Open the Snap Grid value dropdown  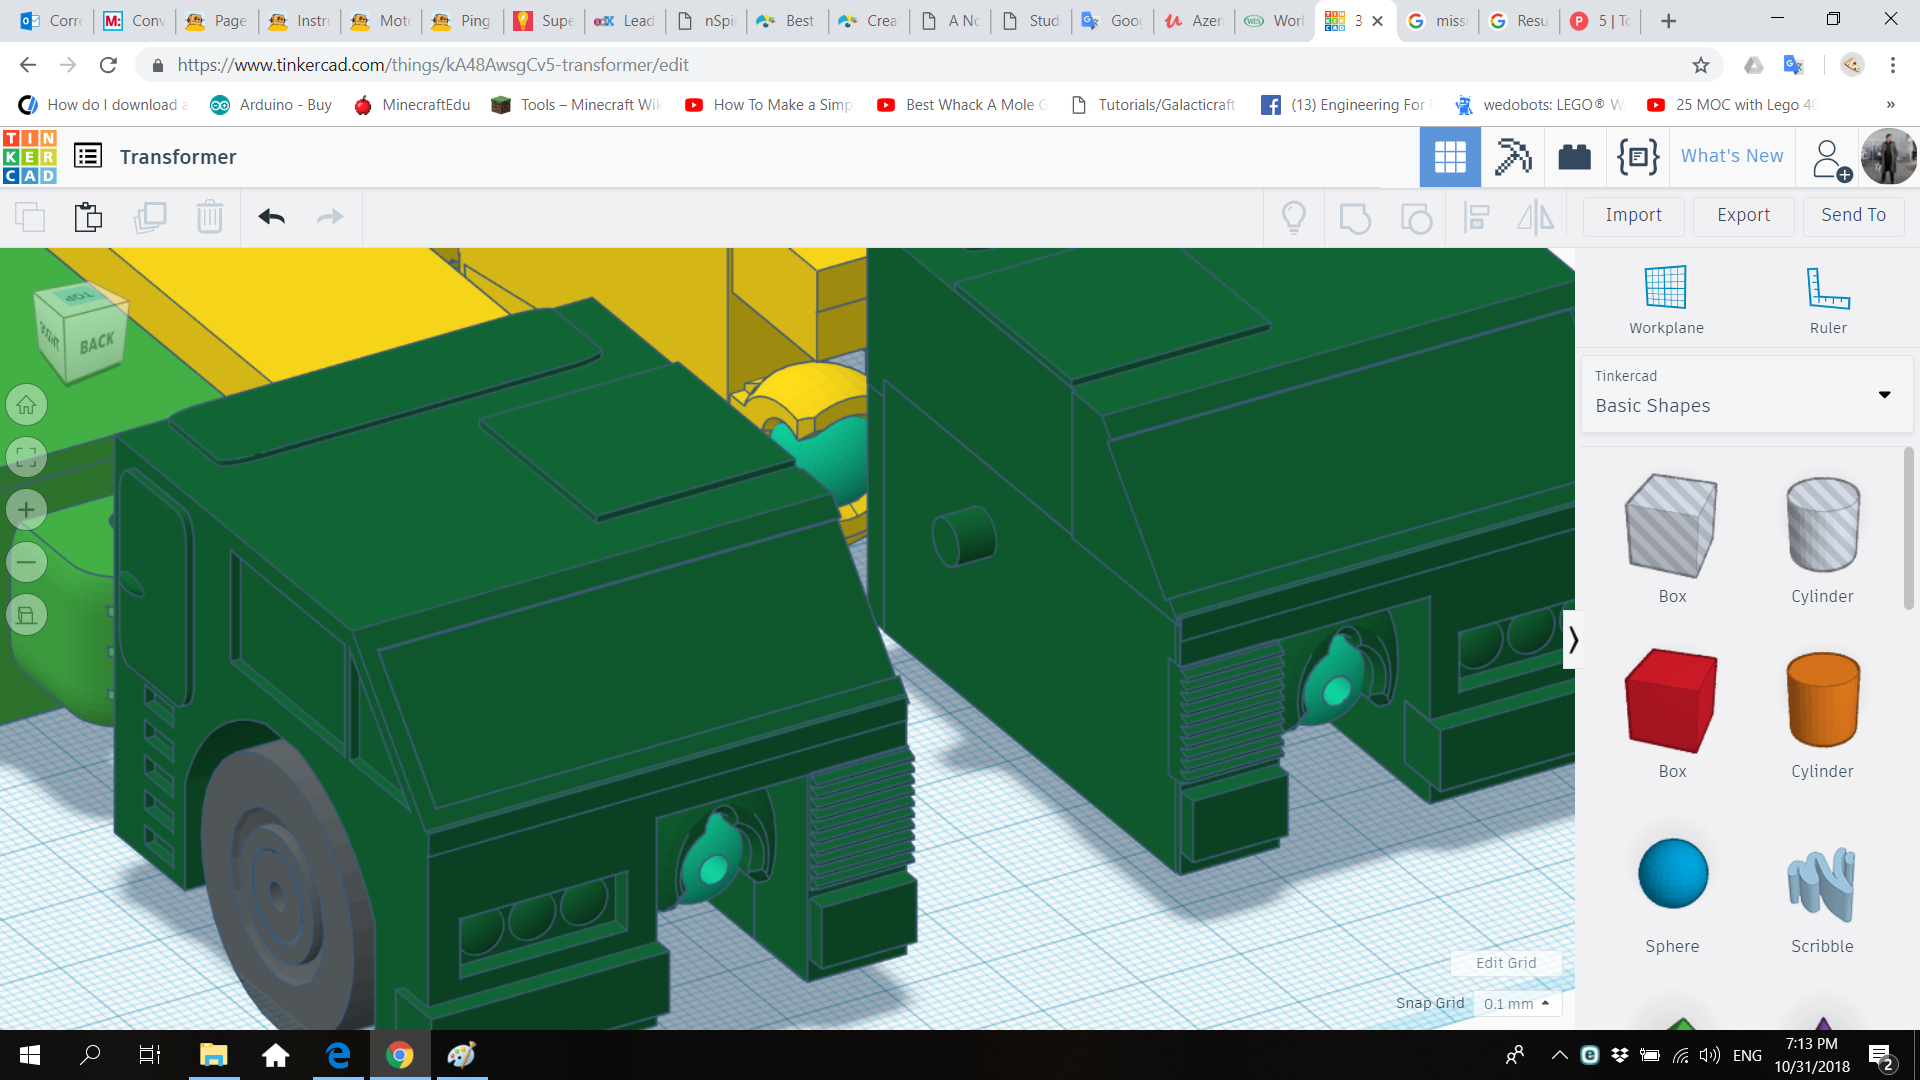point(1517,1003)
